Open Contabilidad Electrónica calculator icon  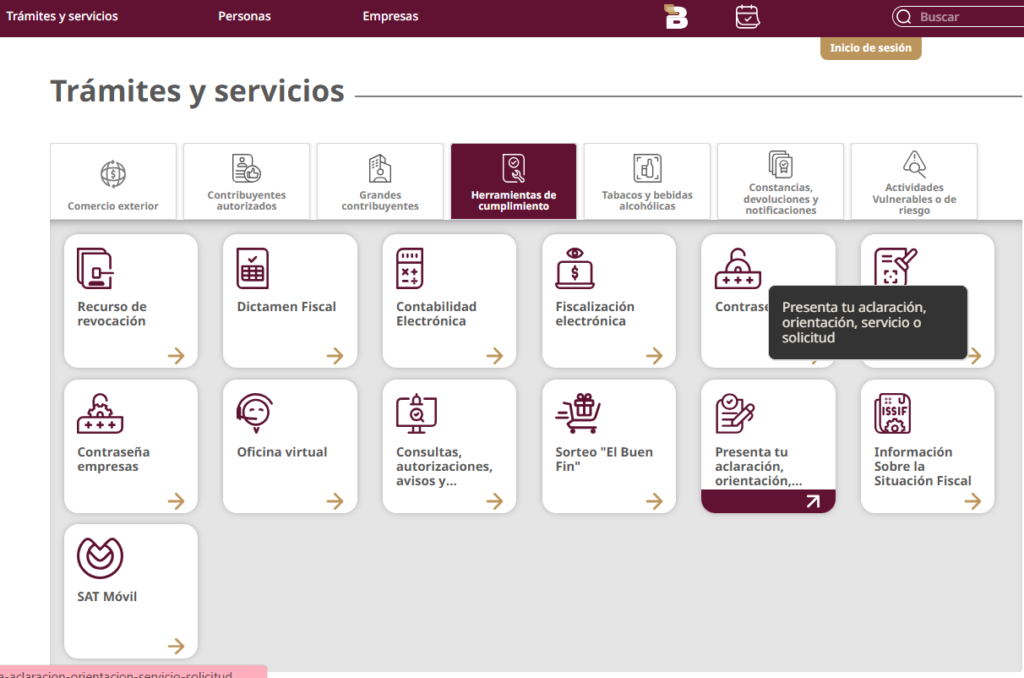(409, 268)
